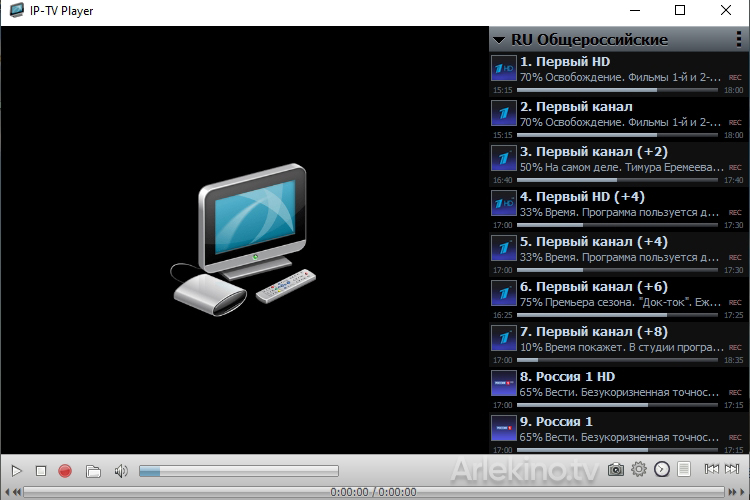The width and height of the screenshot is (750, 500).
Task: Click the Первый канал (+8) channel logo
Action: pyautogui.click(x=504, y=338)
